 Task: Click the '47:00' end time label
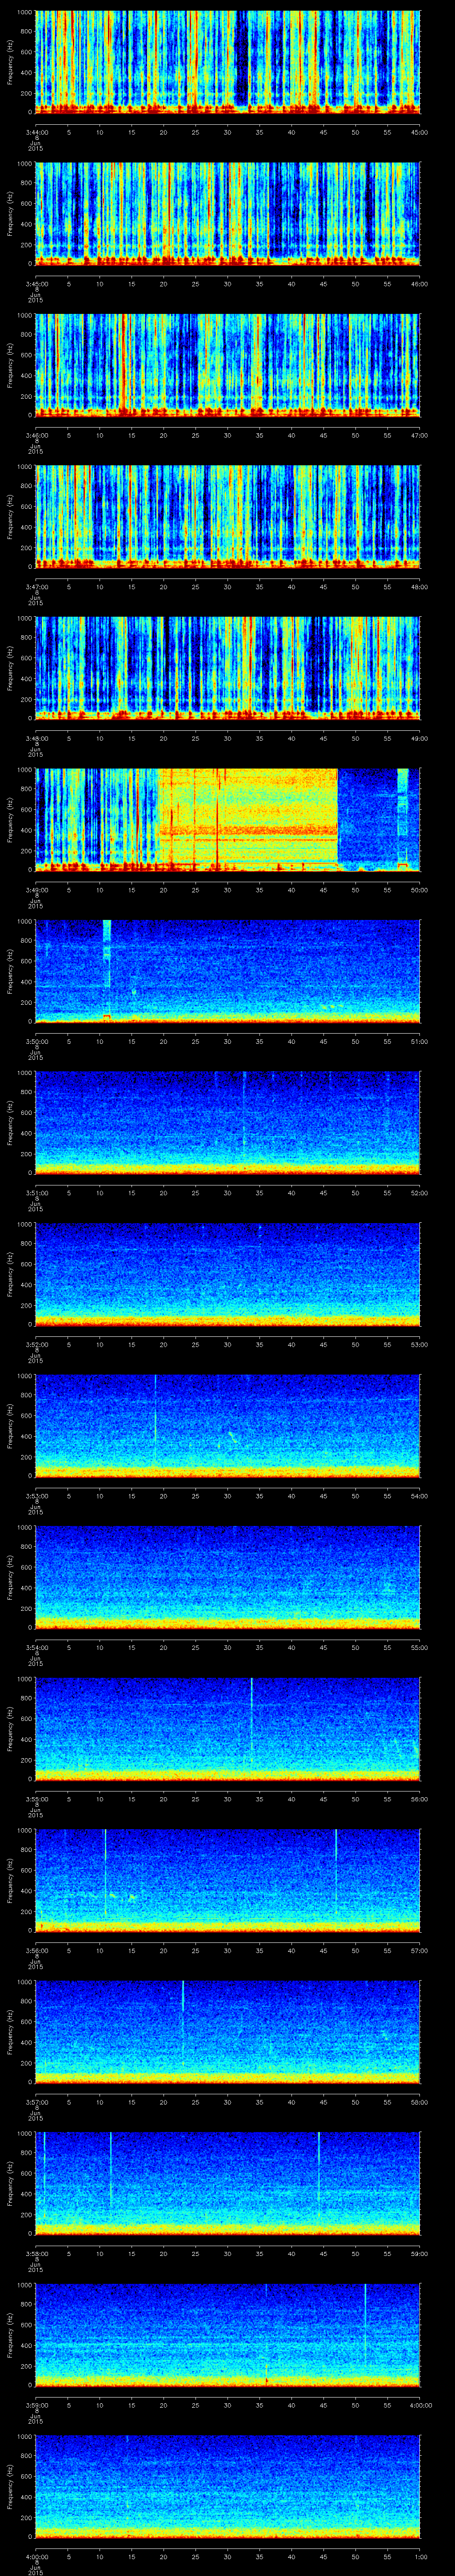click(420, 434)
